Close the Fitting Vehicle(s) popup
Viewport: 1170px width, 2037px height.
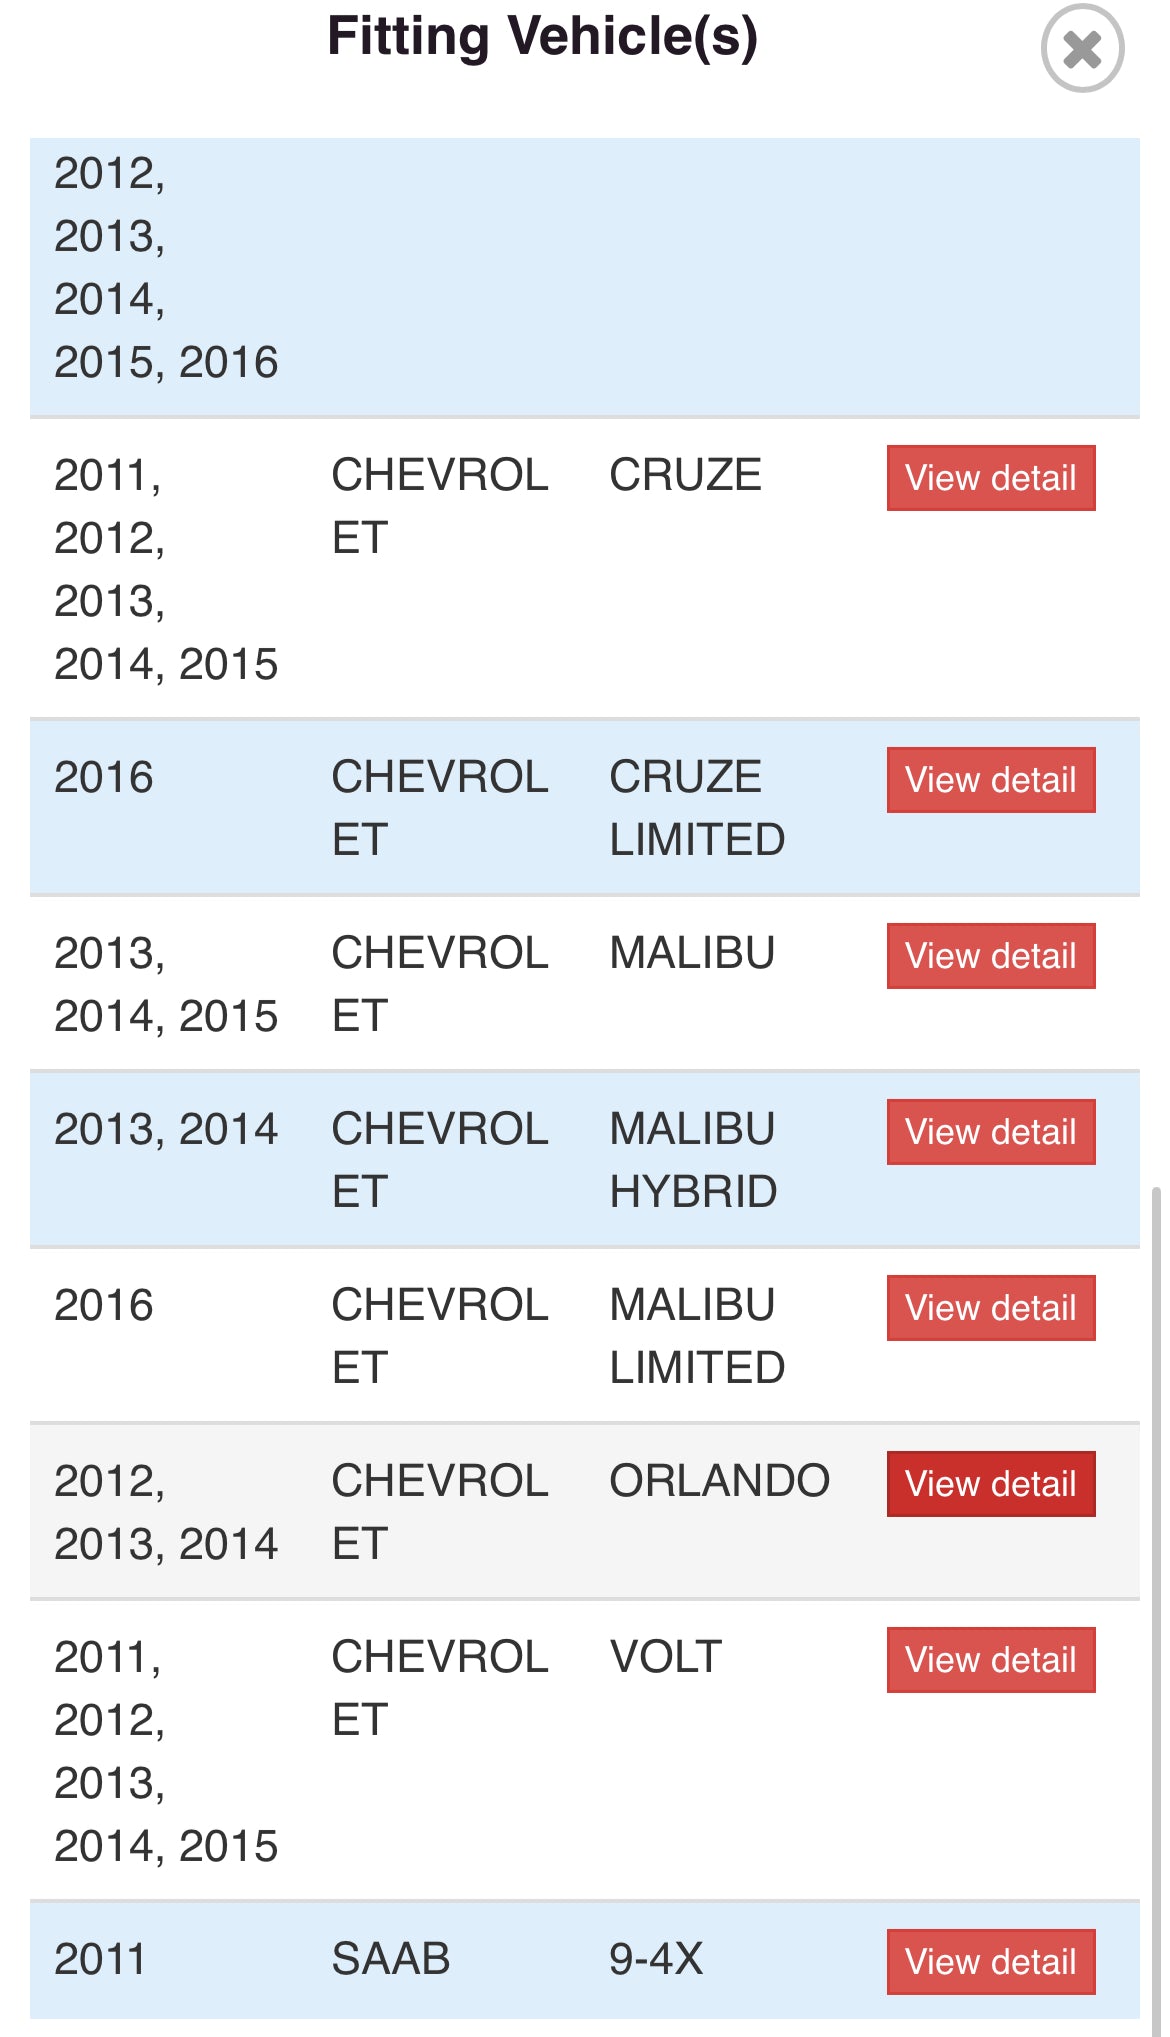[x=1082, y=48]
